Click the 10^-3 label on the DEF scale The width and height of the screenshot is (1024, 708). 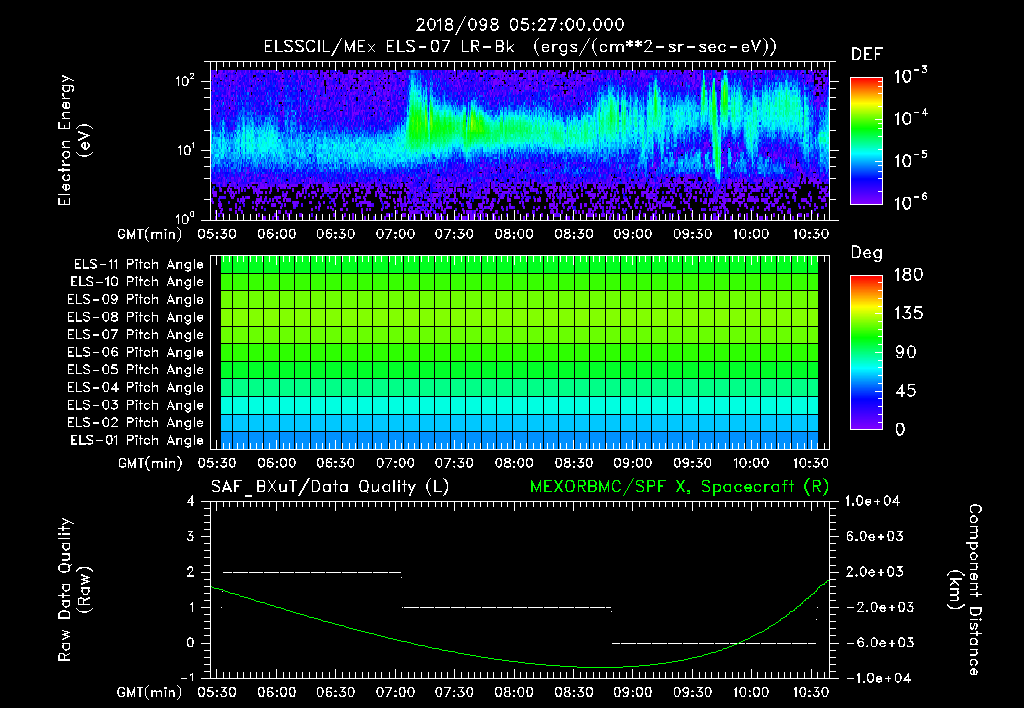(910, 76)
